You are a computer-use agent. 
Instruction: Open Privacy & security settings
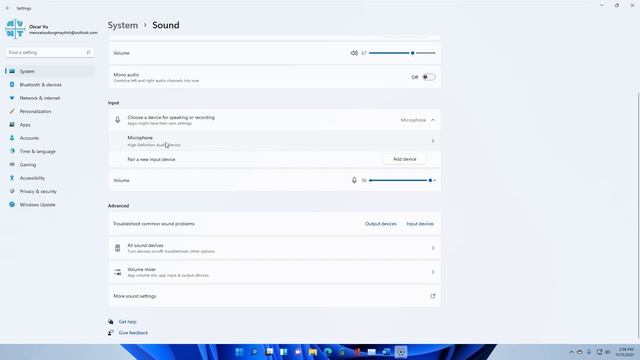point(50,191)
